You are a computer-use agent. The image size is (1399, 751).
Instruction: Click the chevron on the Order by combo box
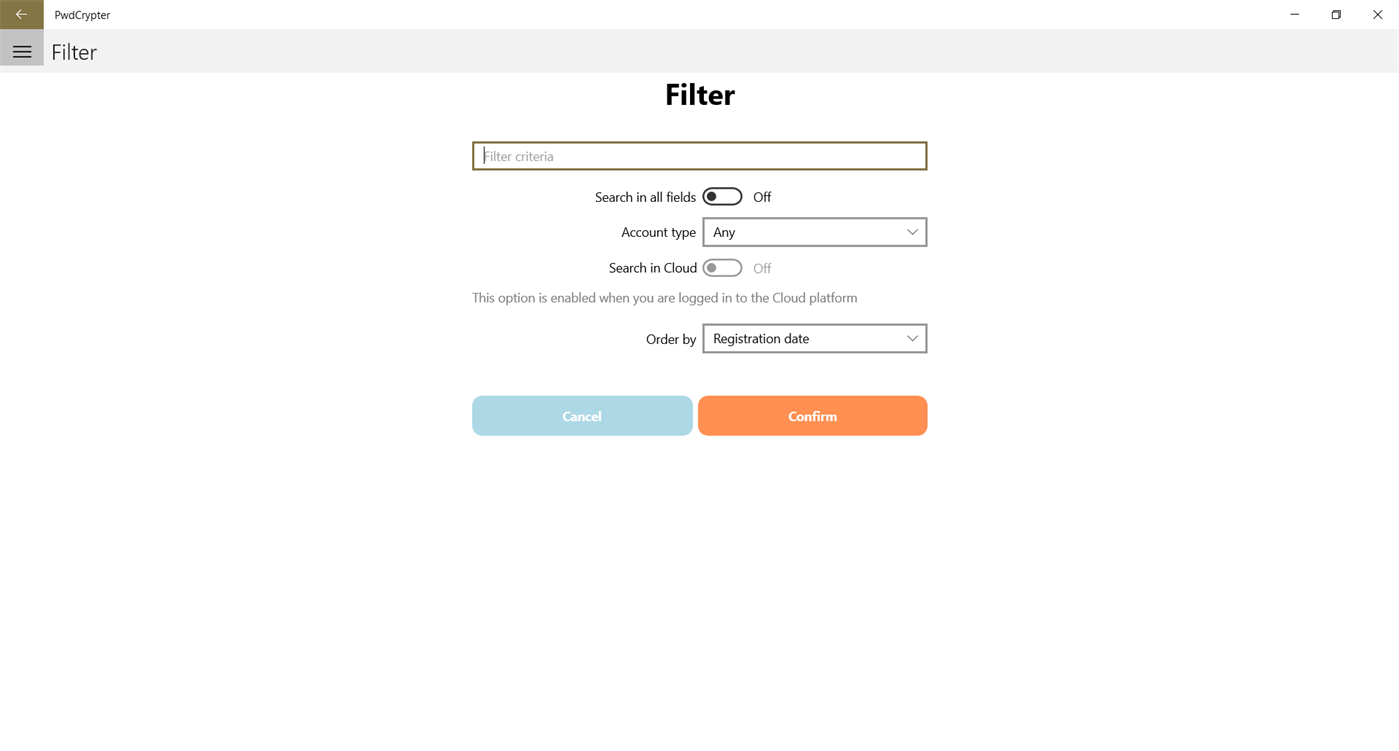click(x=911, y=338)
